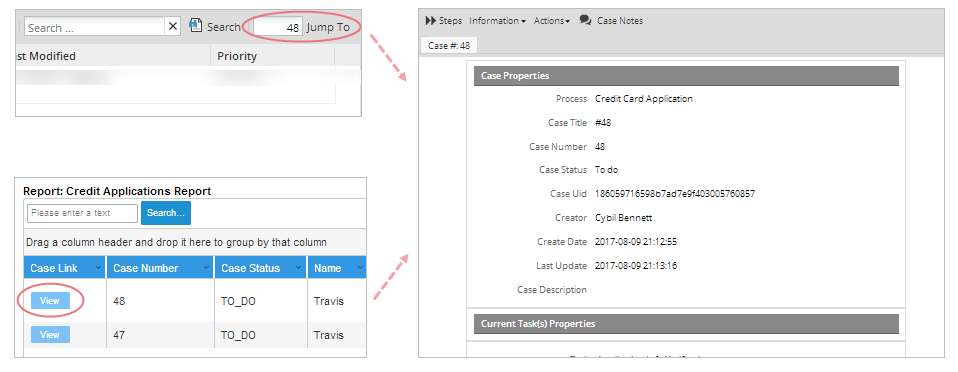Open the Actions dropdown menu
This screenshot has width=958, height=372.
[x=552, y=21]
